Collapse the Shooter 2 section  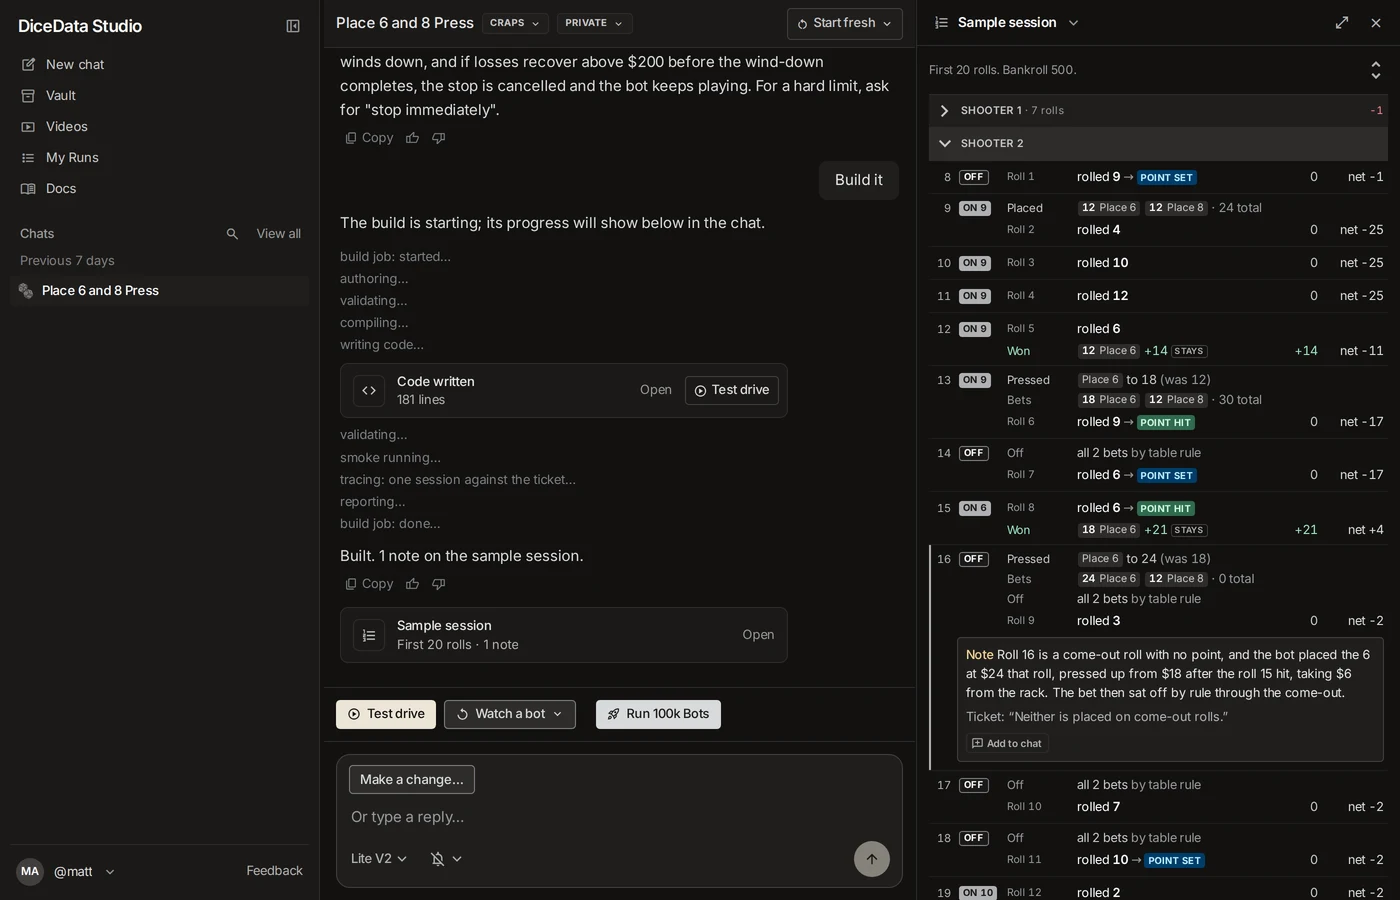(x=1158, y=143)
